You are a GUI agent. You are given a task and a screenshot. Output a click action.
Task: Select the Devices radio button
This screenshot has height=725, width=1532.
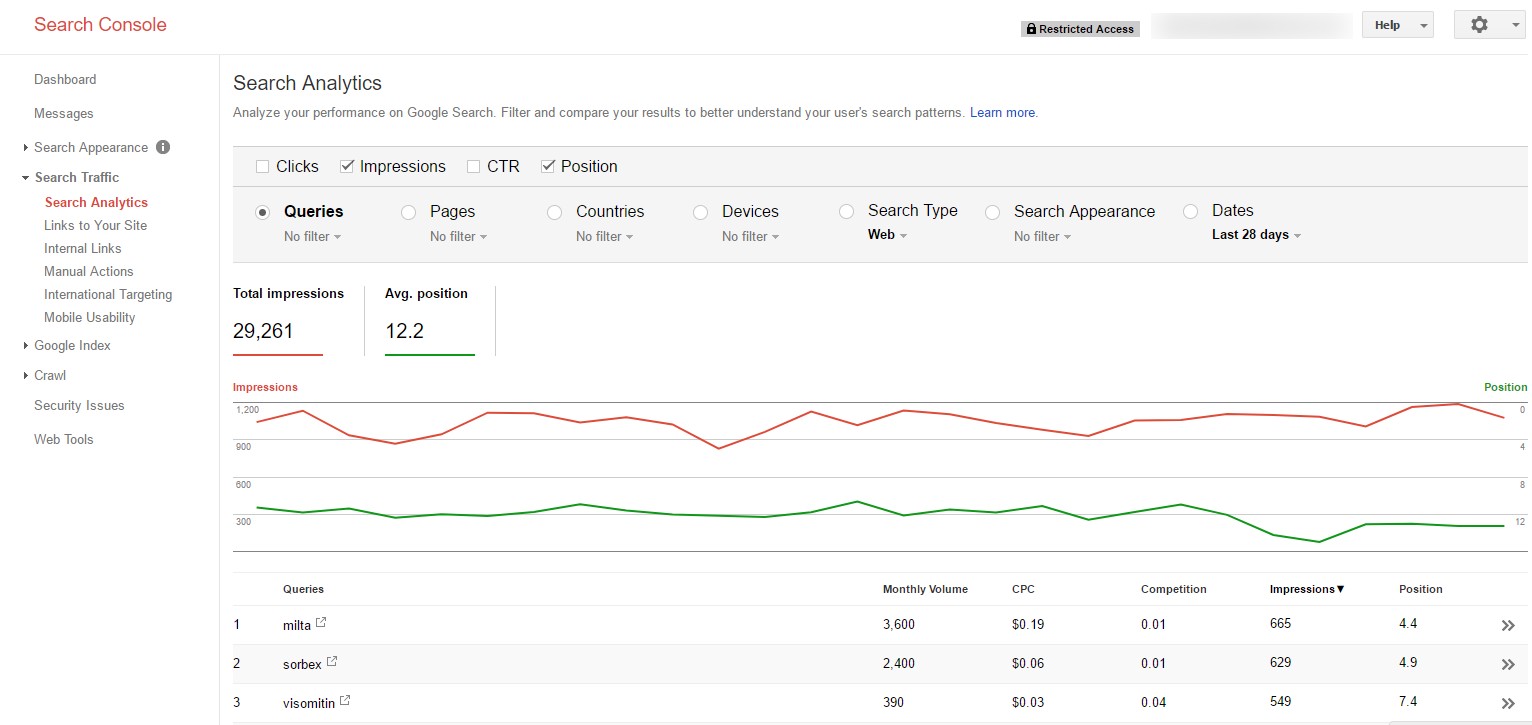tap(700, 212)
